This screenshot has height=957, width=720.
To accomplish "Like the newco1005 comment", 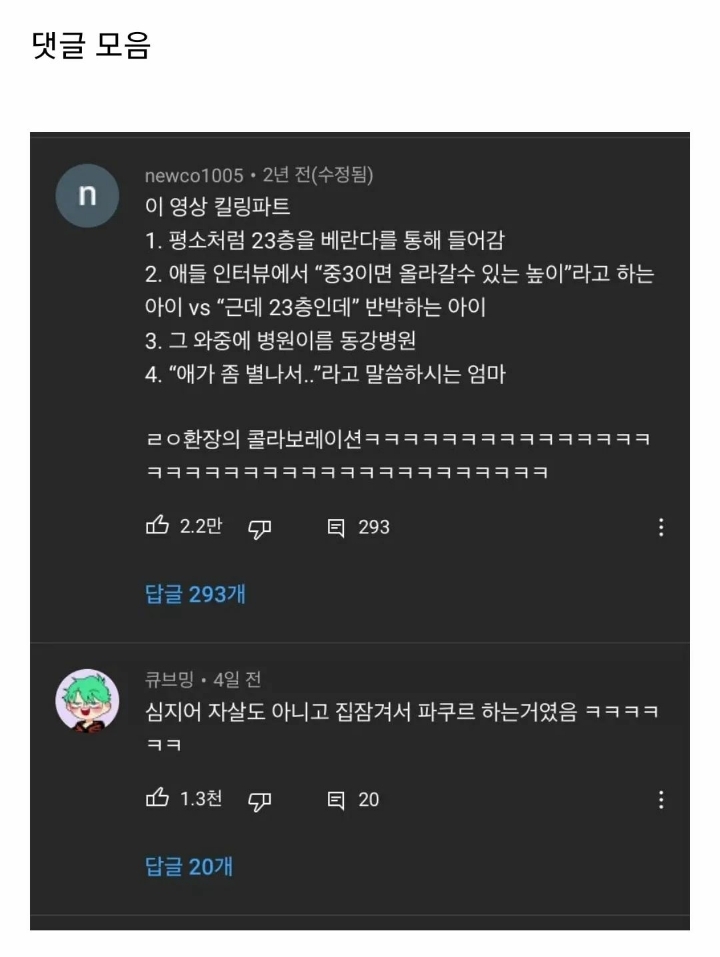I will 157,525.
